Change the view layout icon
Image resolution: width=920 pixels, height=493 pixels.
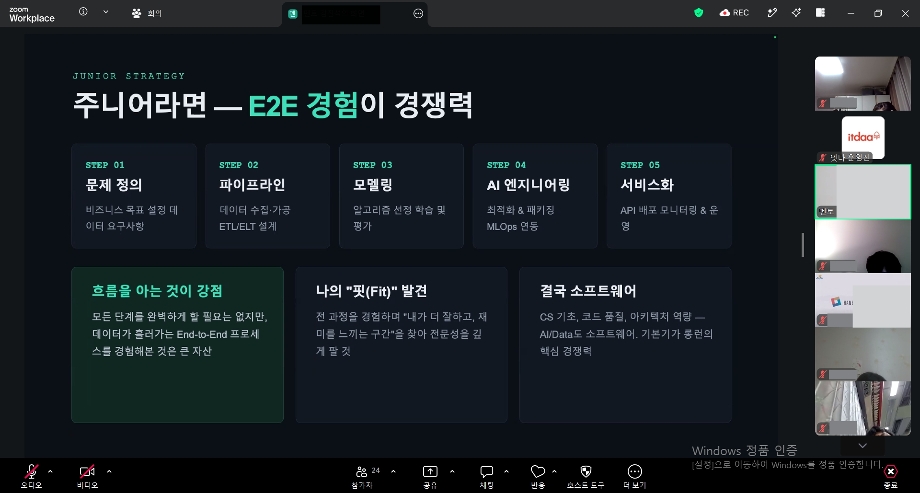[x=820, y=12]
